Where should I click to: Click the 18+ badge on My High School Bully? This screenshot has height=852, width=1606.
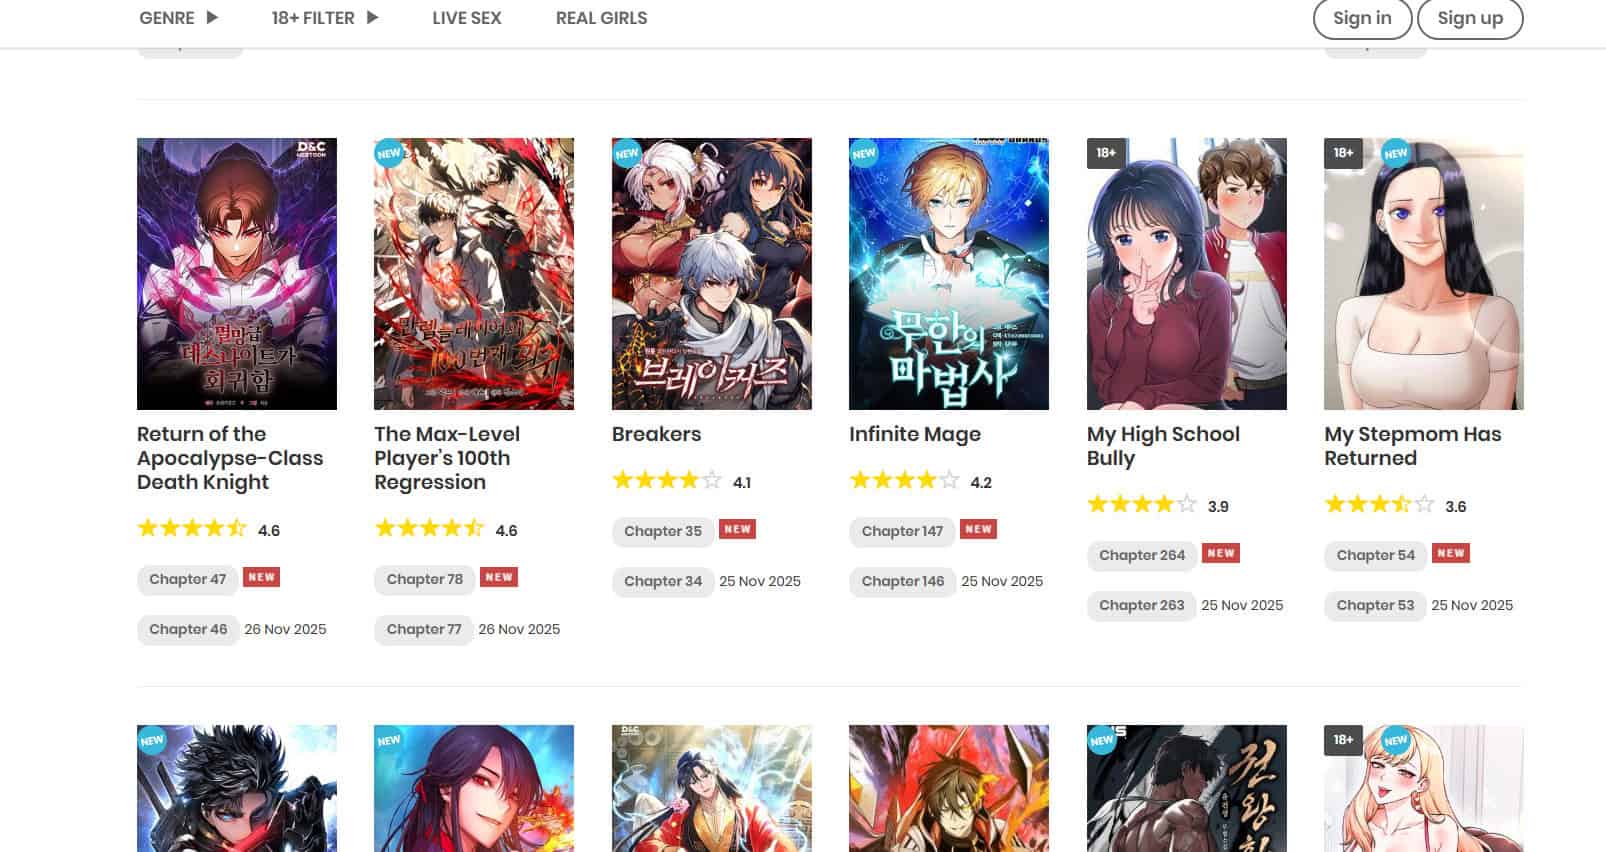coord(1105,153)
